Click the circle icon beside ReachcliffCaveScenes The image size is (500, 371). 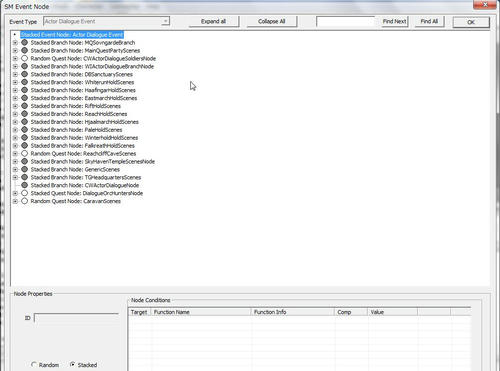tap(24, 154)
